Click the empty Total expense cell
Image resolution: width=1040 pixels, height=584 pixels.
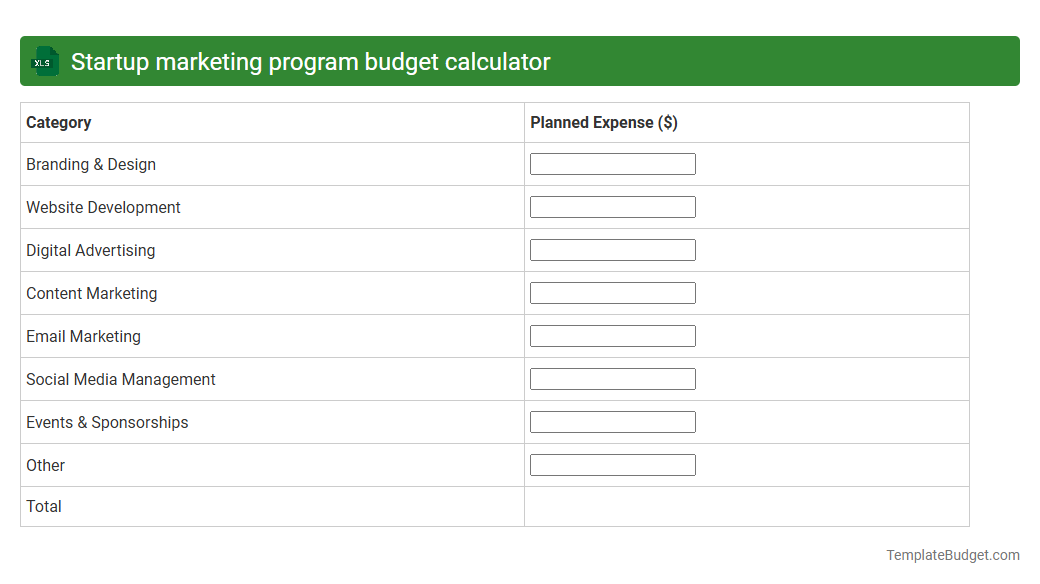point(747,506)
